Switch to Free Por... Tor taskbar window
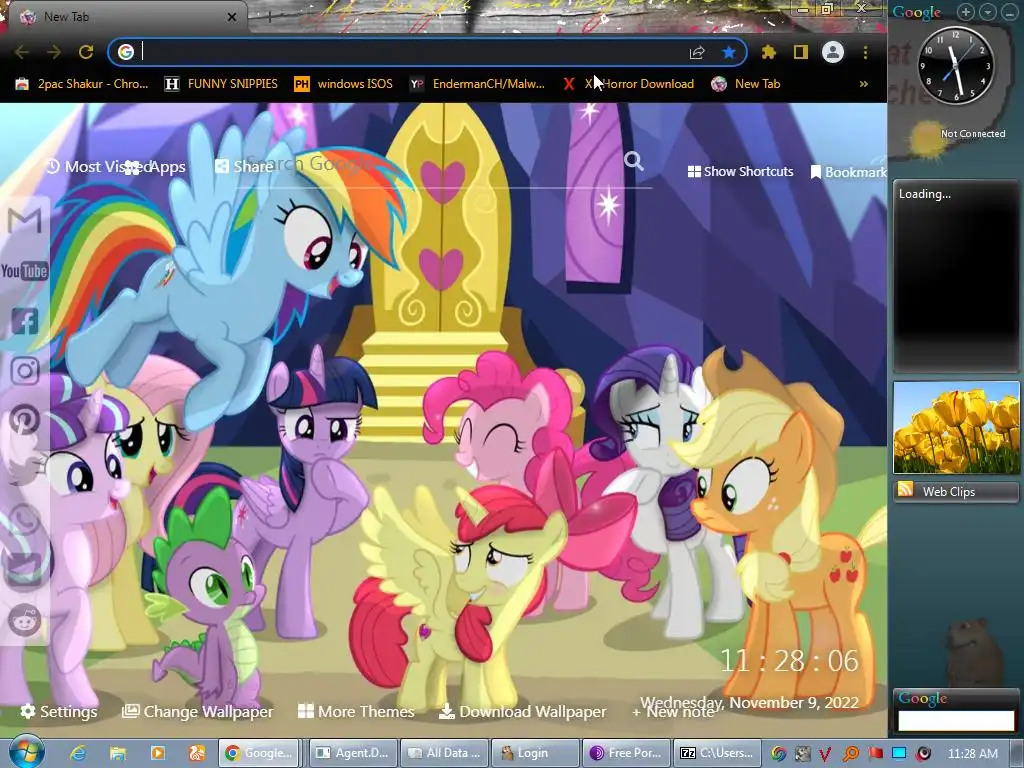 click(x=626, y=753)
